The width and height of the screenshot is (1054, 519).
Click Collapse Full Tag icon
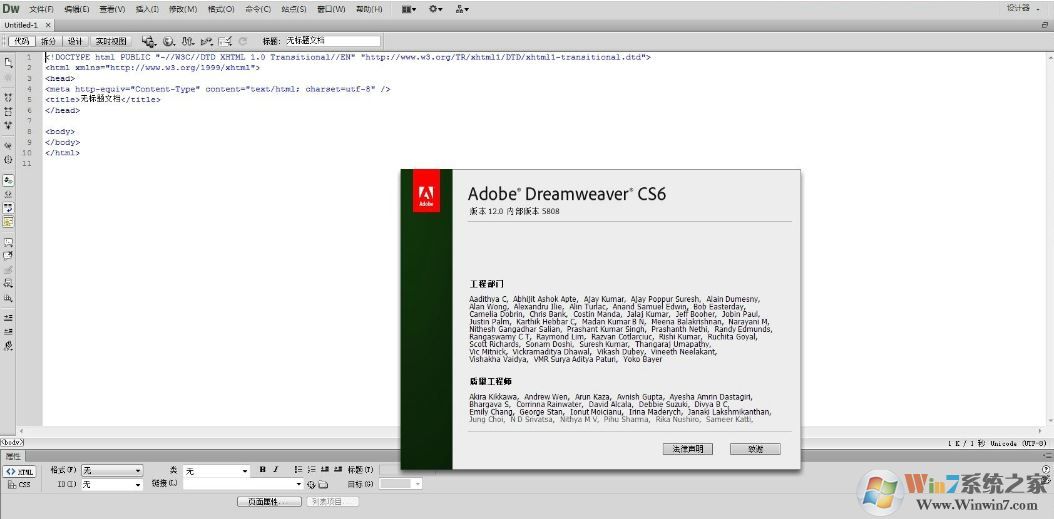(8, 97)
